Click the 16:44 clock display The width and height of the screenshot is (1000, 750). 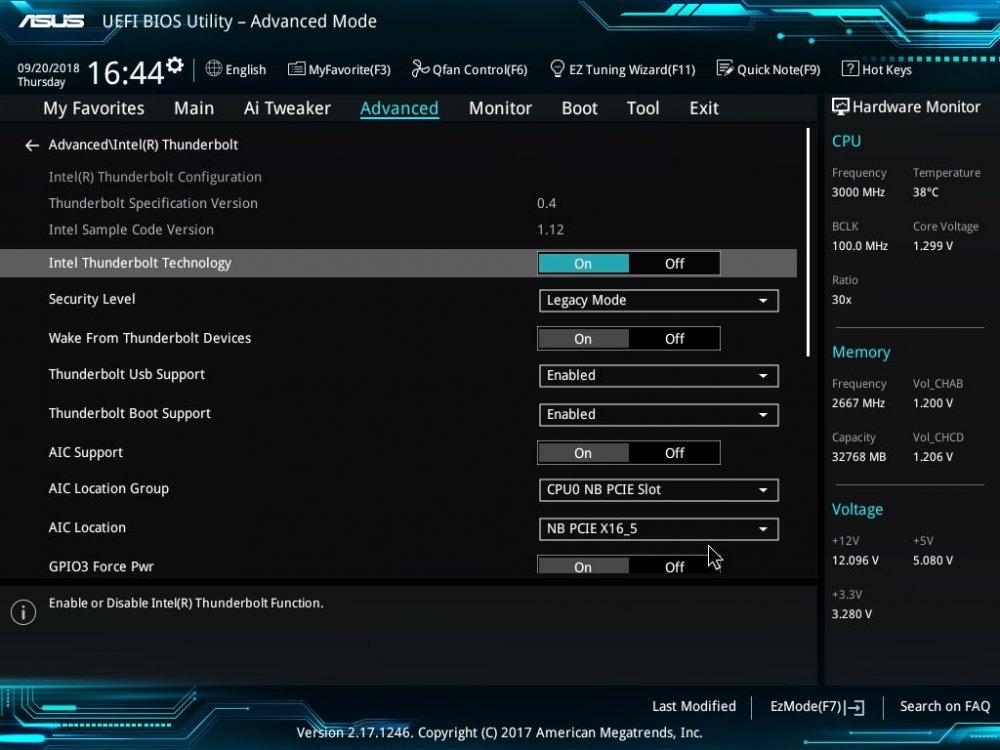[x=126, y=73]
